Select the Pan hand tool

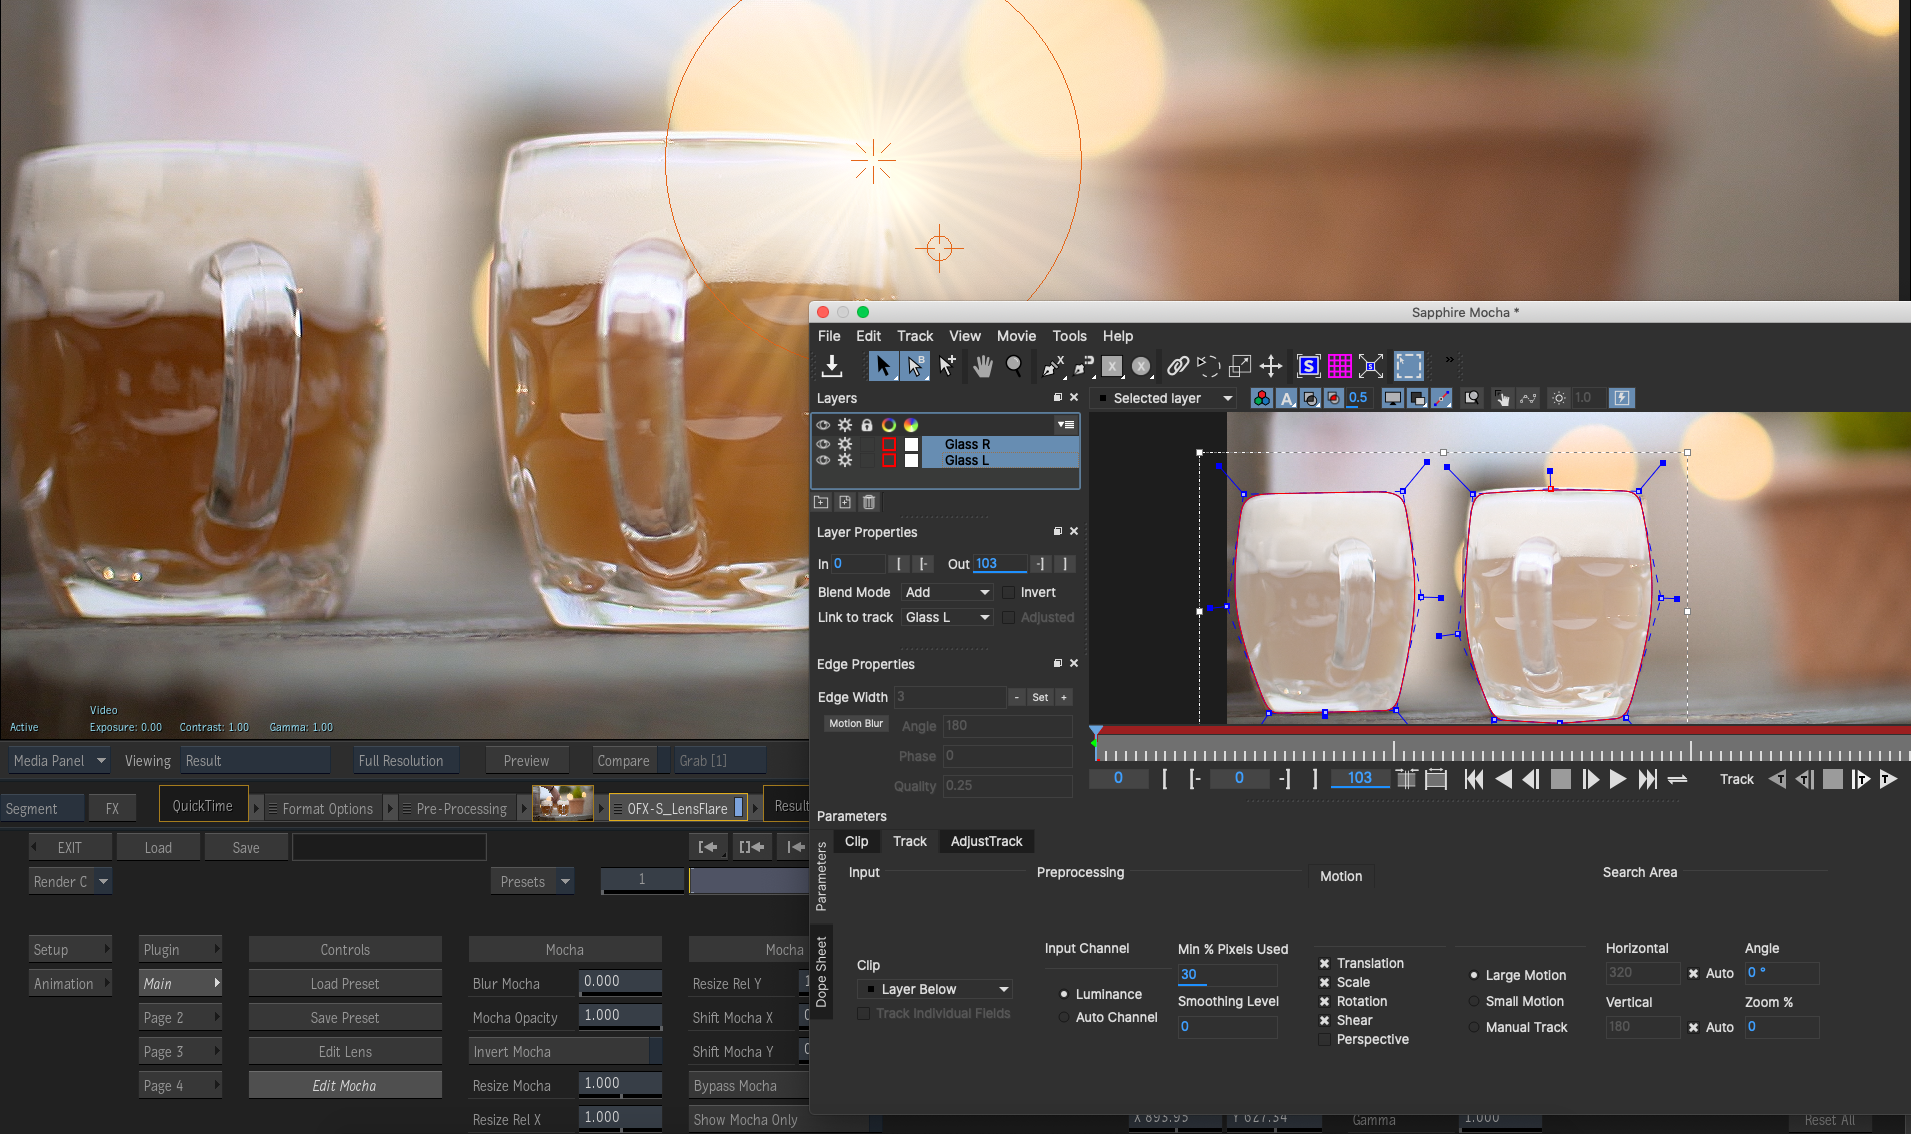coord(983,366)
